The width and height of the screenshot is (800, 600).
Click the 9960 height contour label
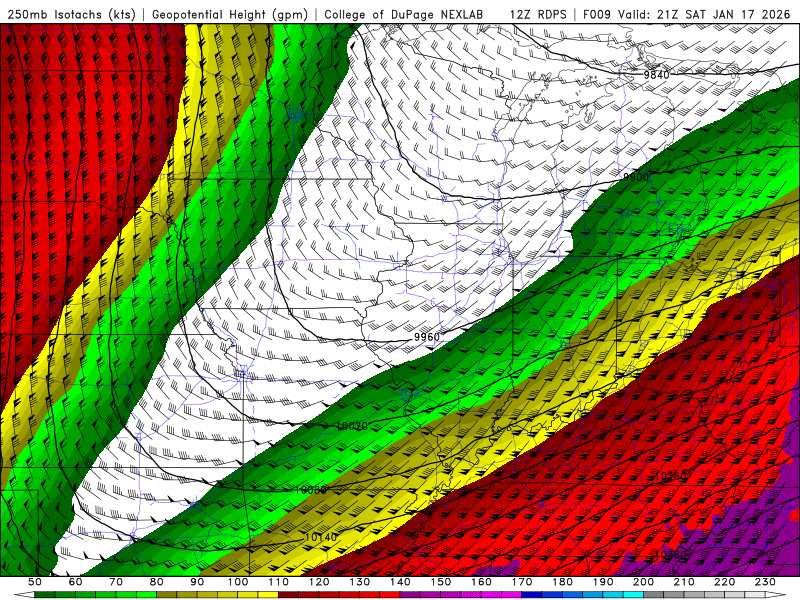click(427, 337)
